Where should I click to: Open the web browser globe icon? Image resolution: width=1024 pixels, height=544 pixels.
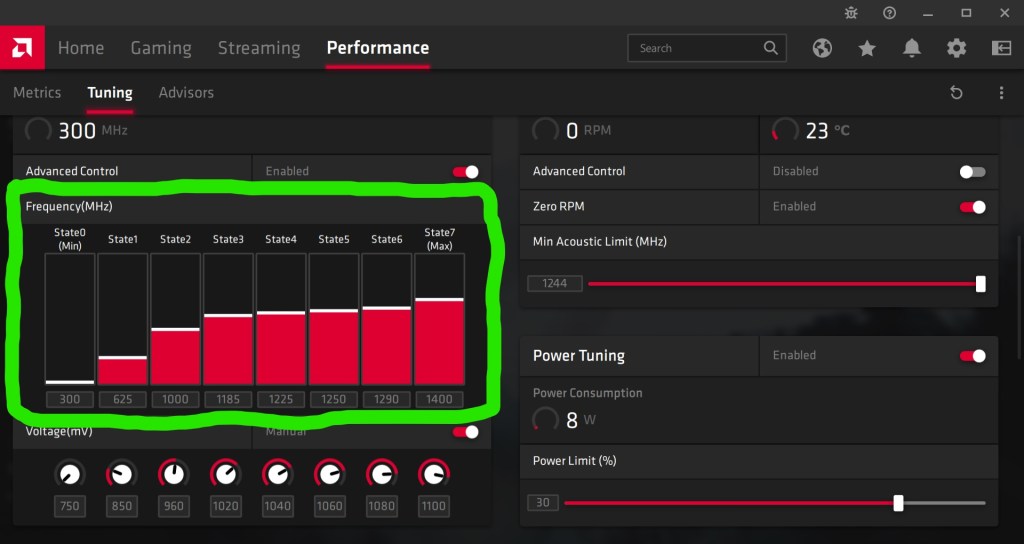tap(822, 48)
